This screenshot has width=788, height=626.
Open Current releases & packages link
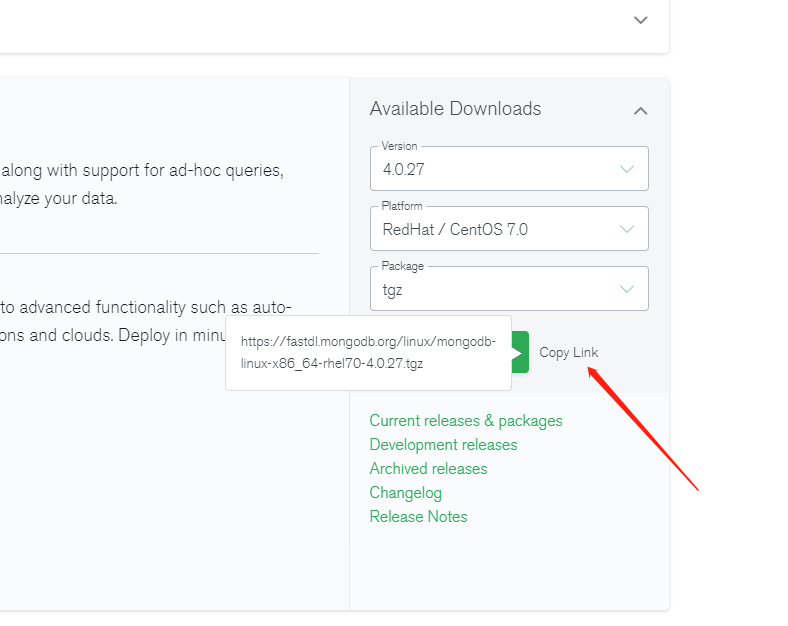(466, 421)
